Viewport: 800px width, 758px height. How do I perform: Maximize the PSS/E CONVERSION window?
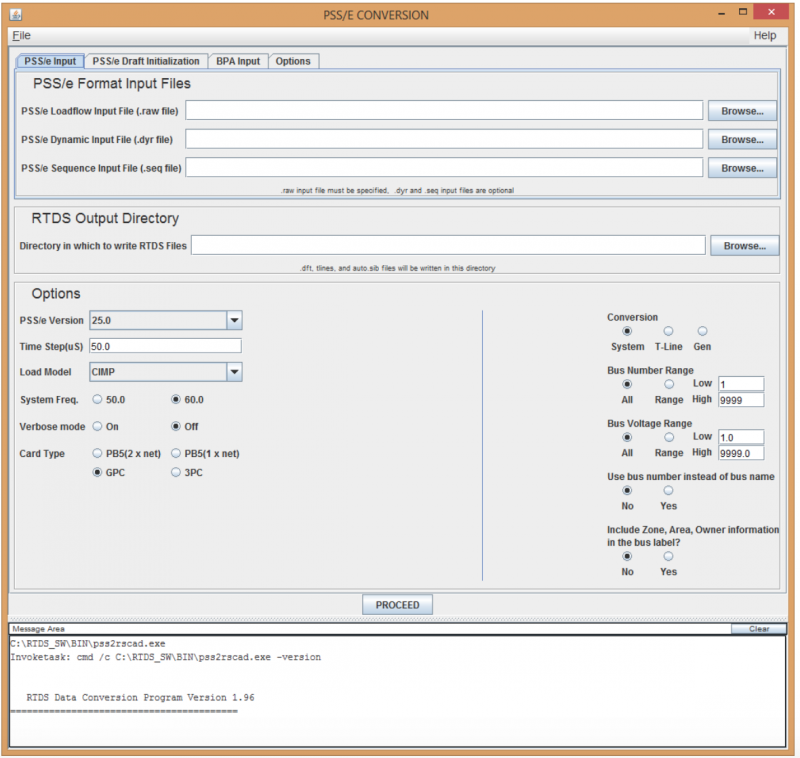pos(743,12)
